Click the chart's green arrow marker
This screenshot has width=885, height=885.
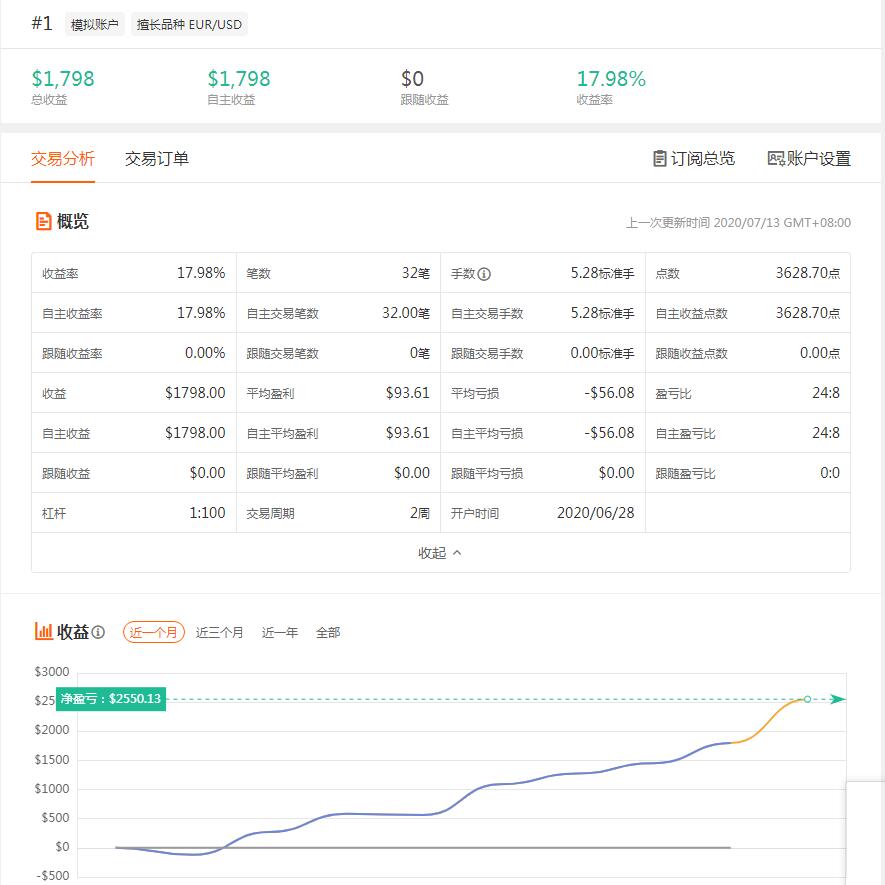pyautogui.click(x=839, y=699)
